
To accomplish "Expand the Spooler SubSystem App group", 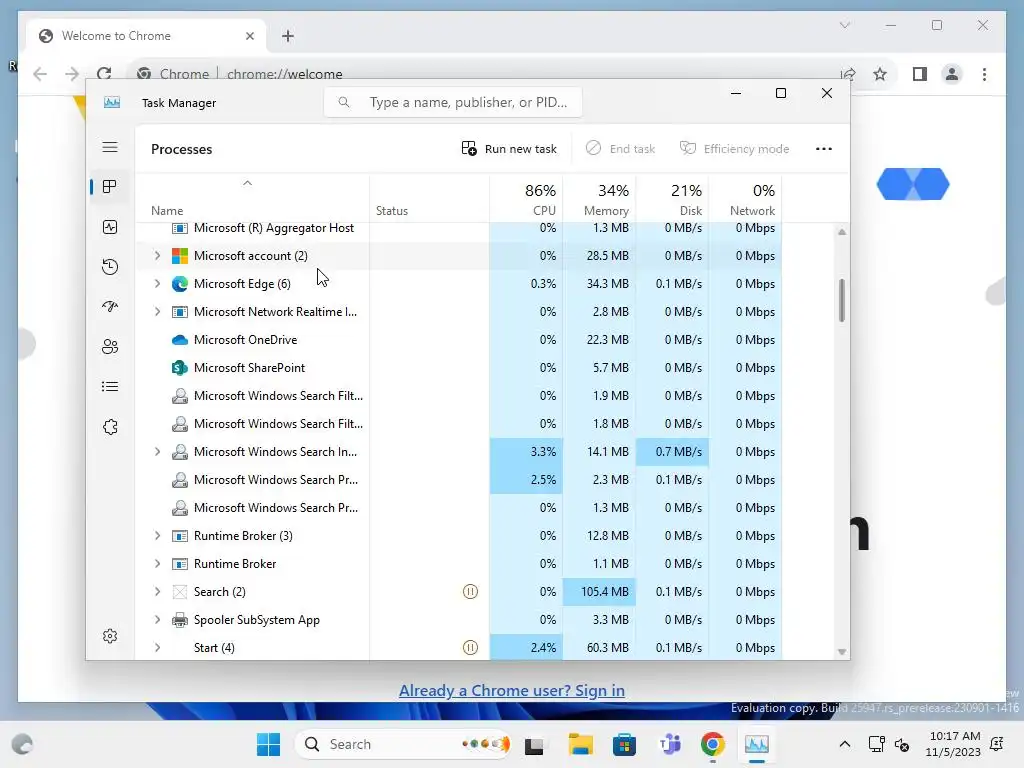I will 157,620.
